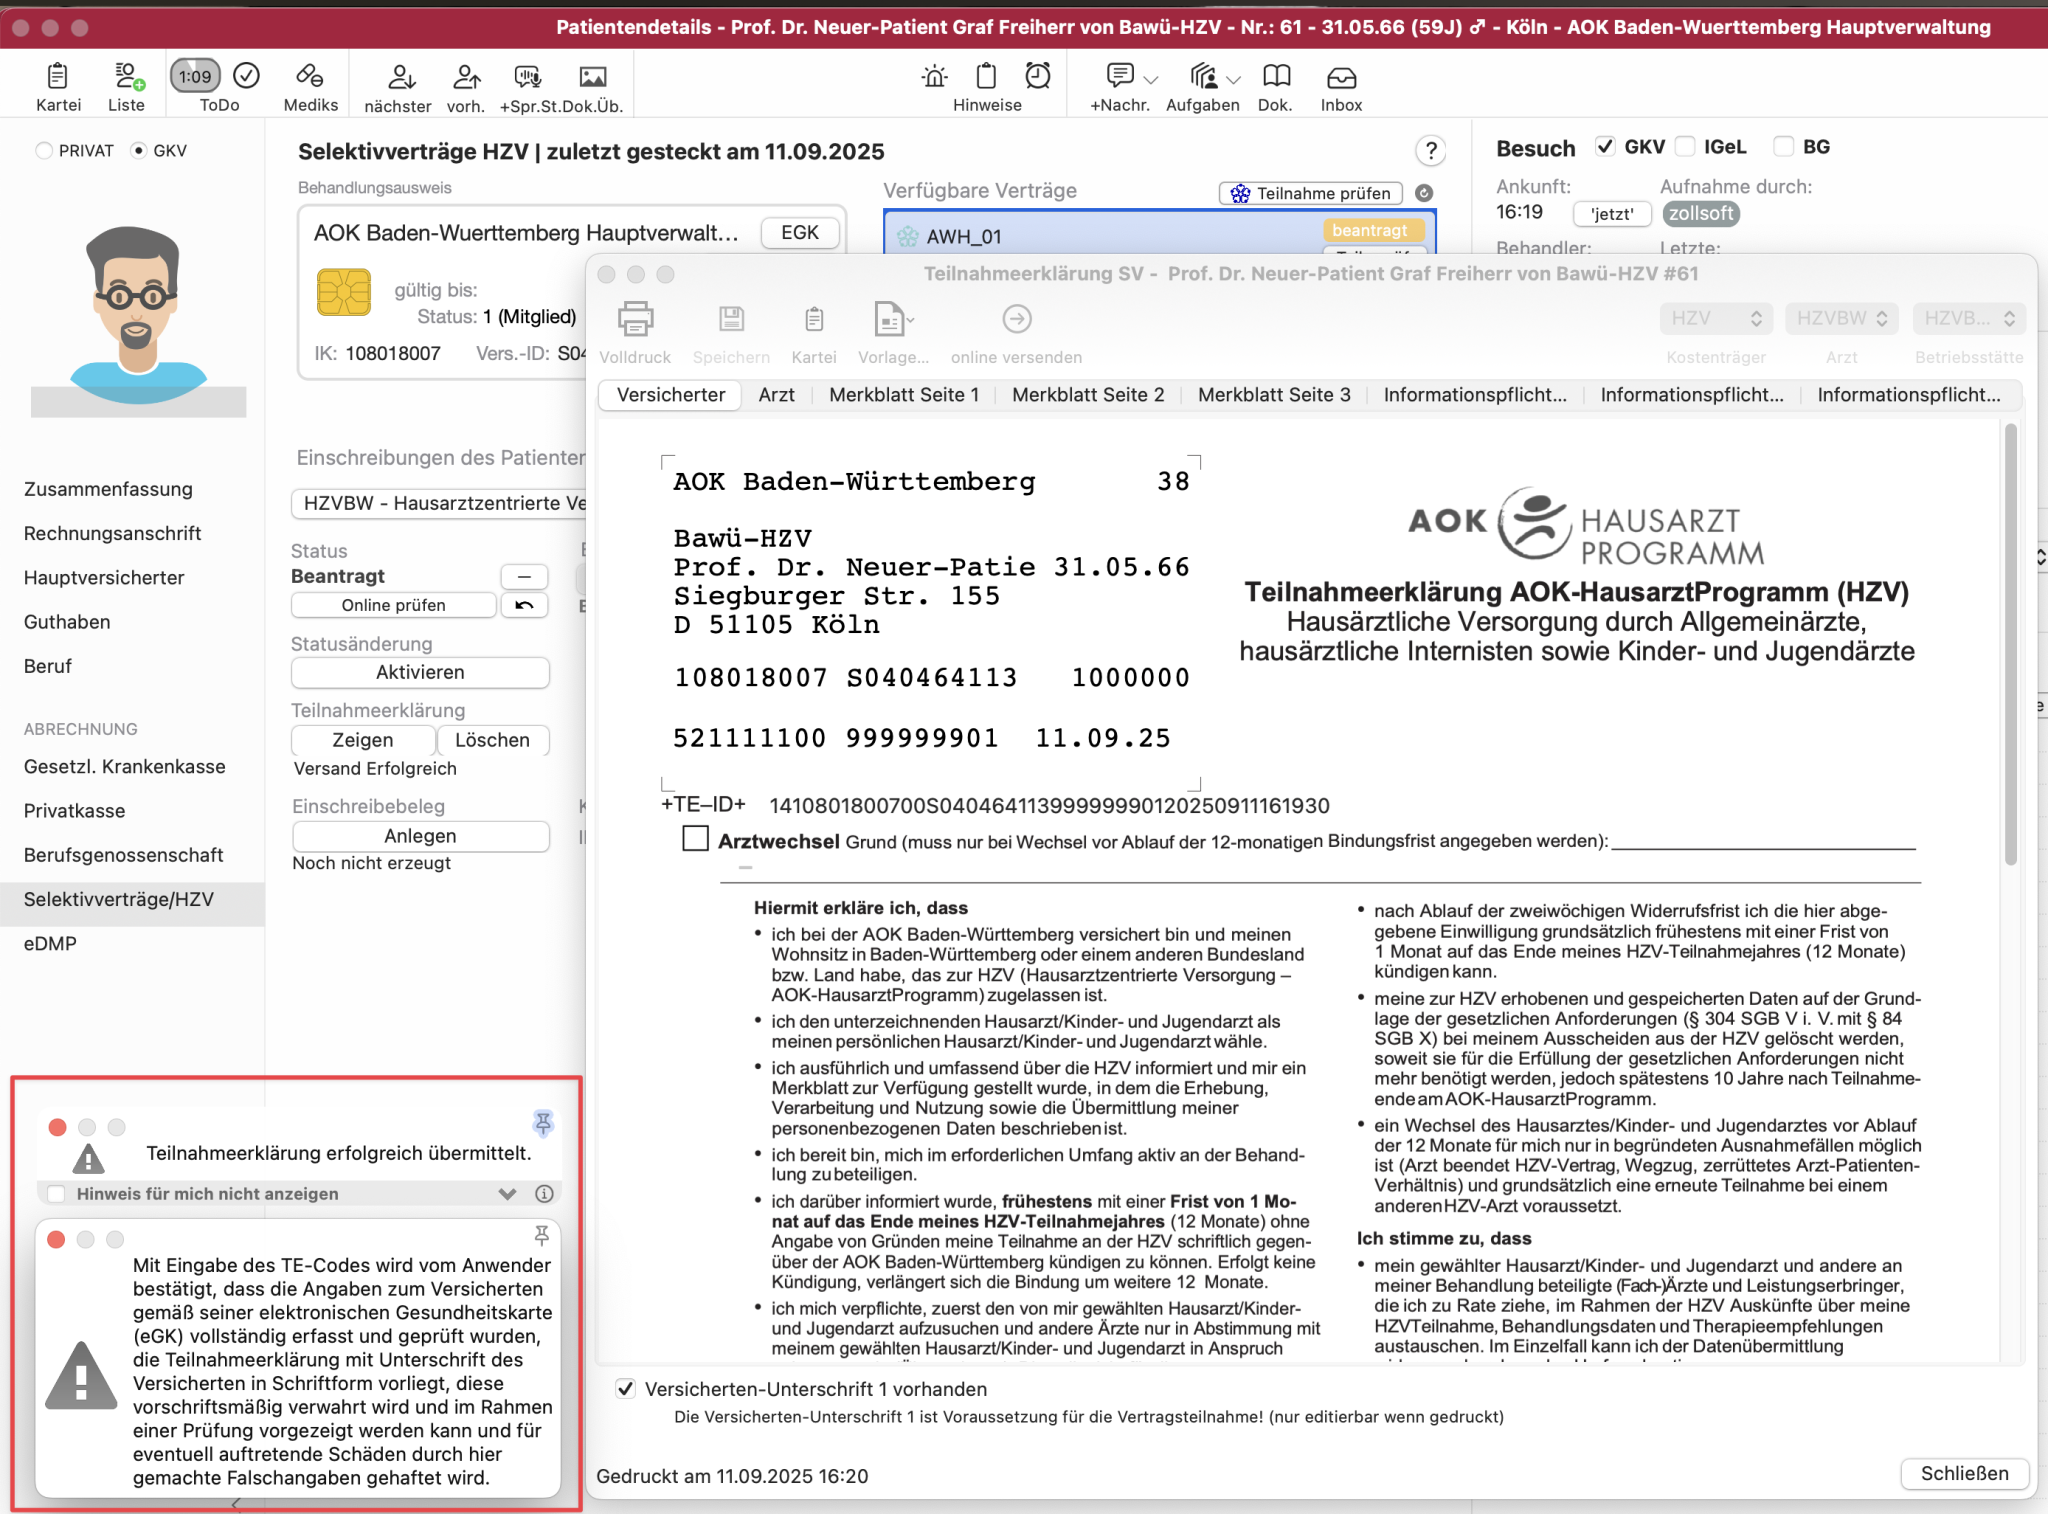
Task: Click the info icon on notification bar
Action: (544, 1193)
